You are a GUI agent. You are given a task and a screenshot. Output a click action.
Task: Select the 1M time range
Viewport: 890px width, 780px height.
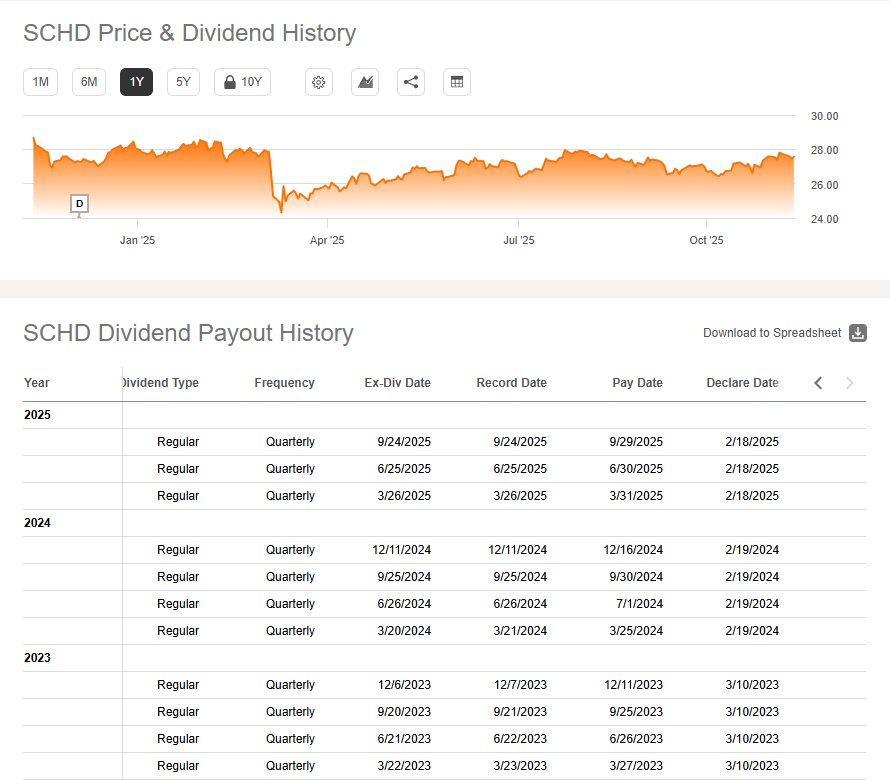(x=40, y=82)
